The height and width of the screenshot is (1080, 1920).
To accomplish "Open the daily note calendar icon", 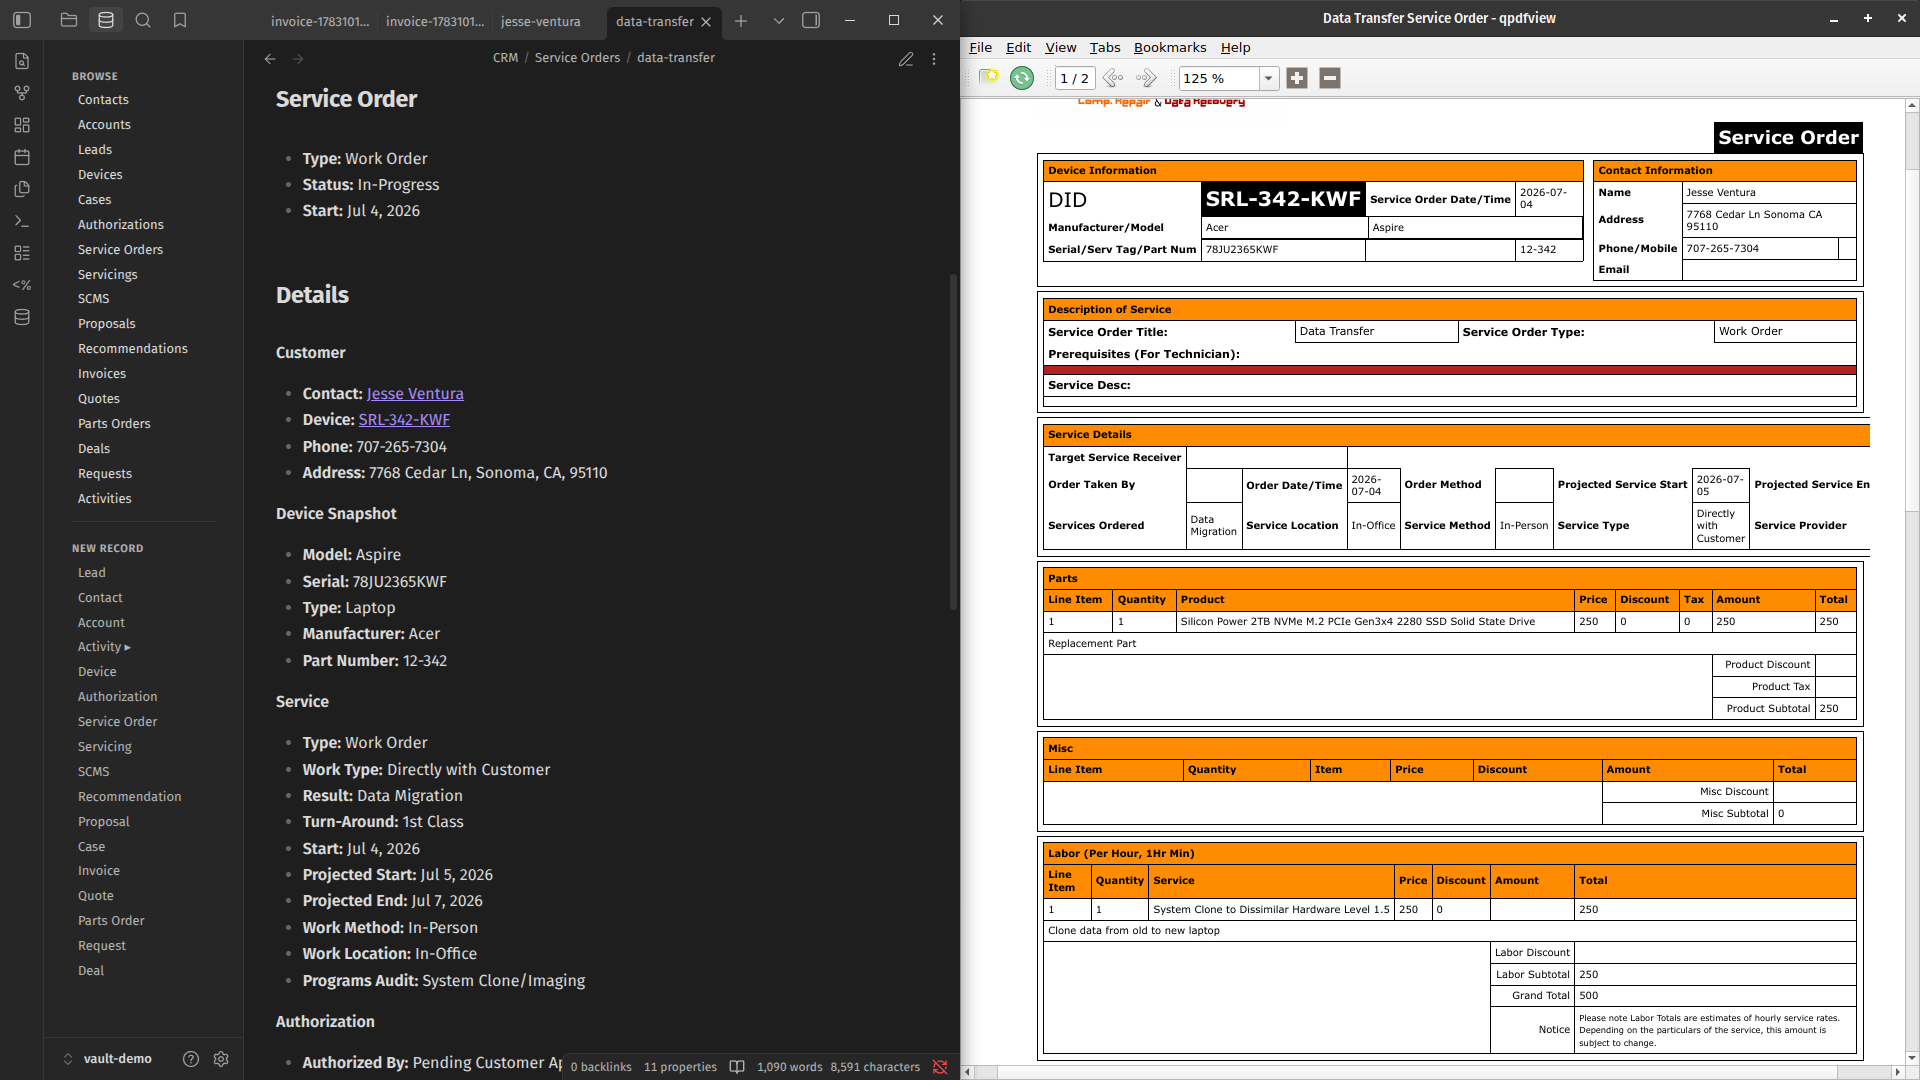I will 22,157.
